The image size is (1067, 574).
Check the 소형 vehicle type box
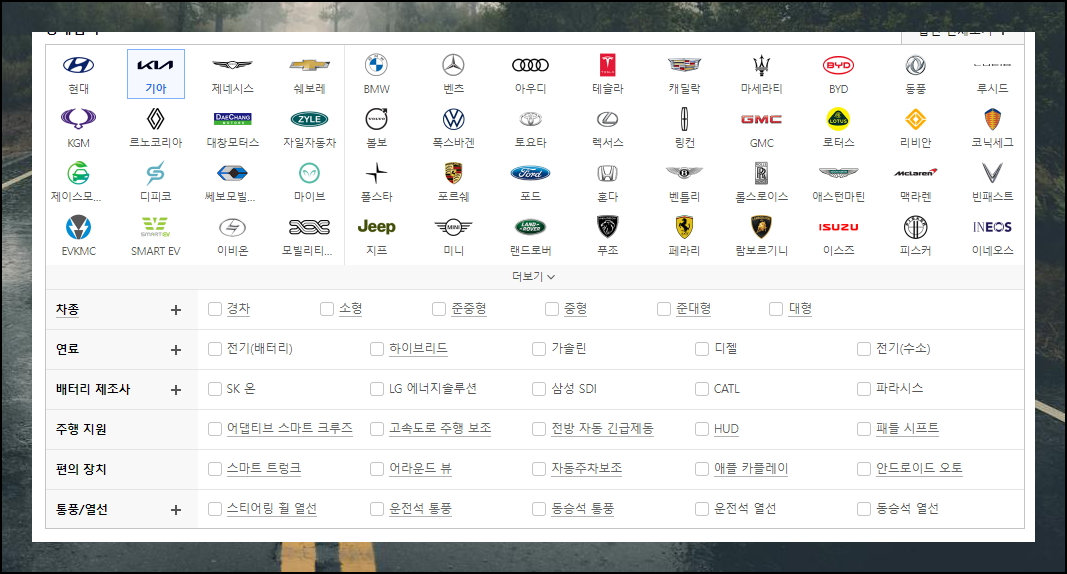327,309
